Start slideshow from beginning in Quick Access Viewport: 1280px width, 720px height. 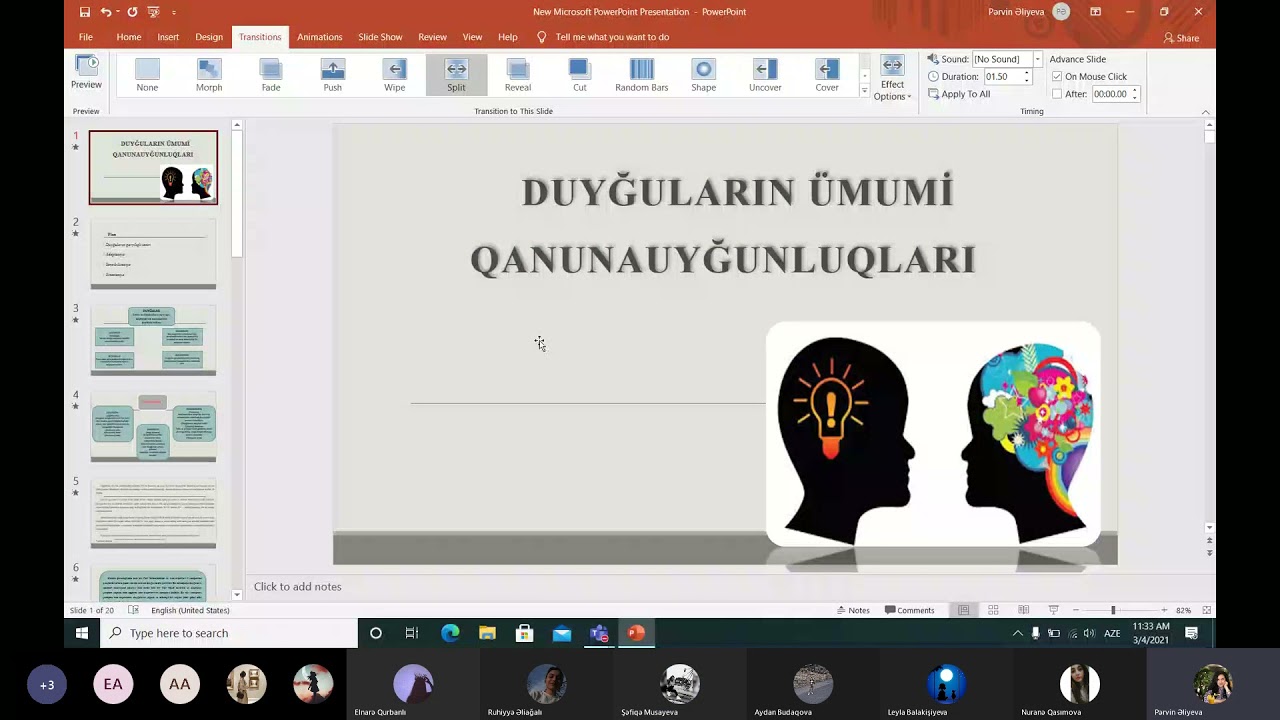coord(153,12)
